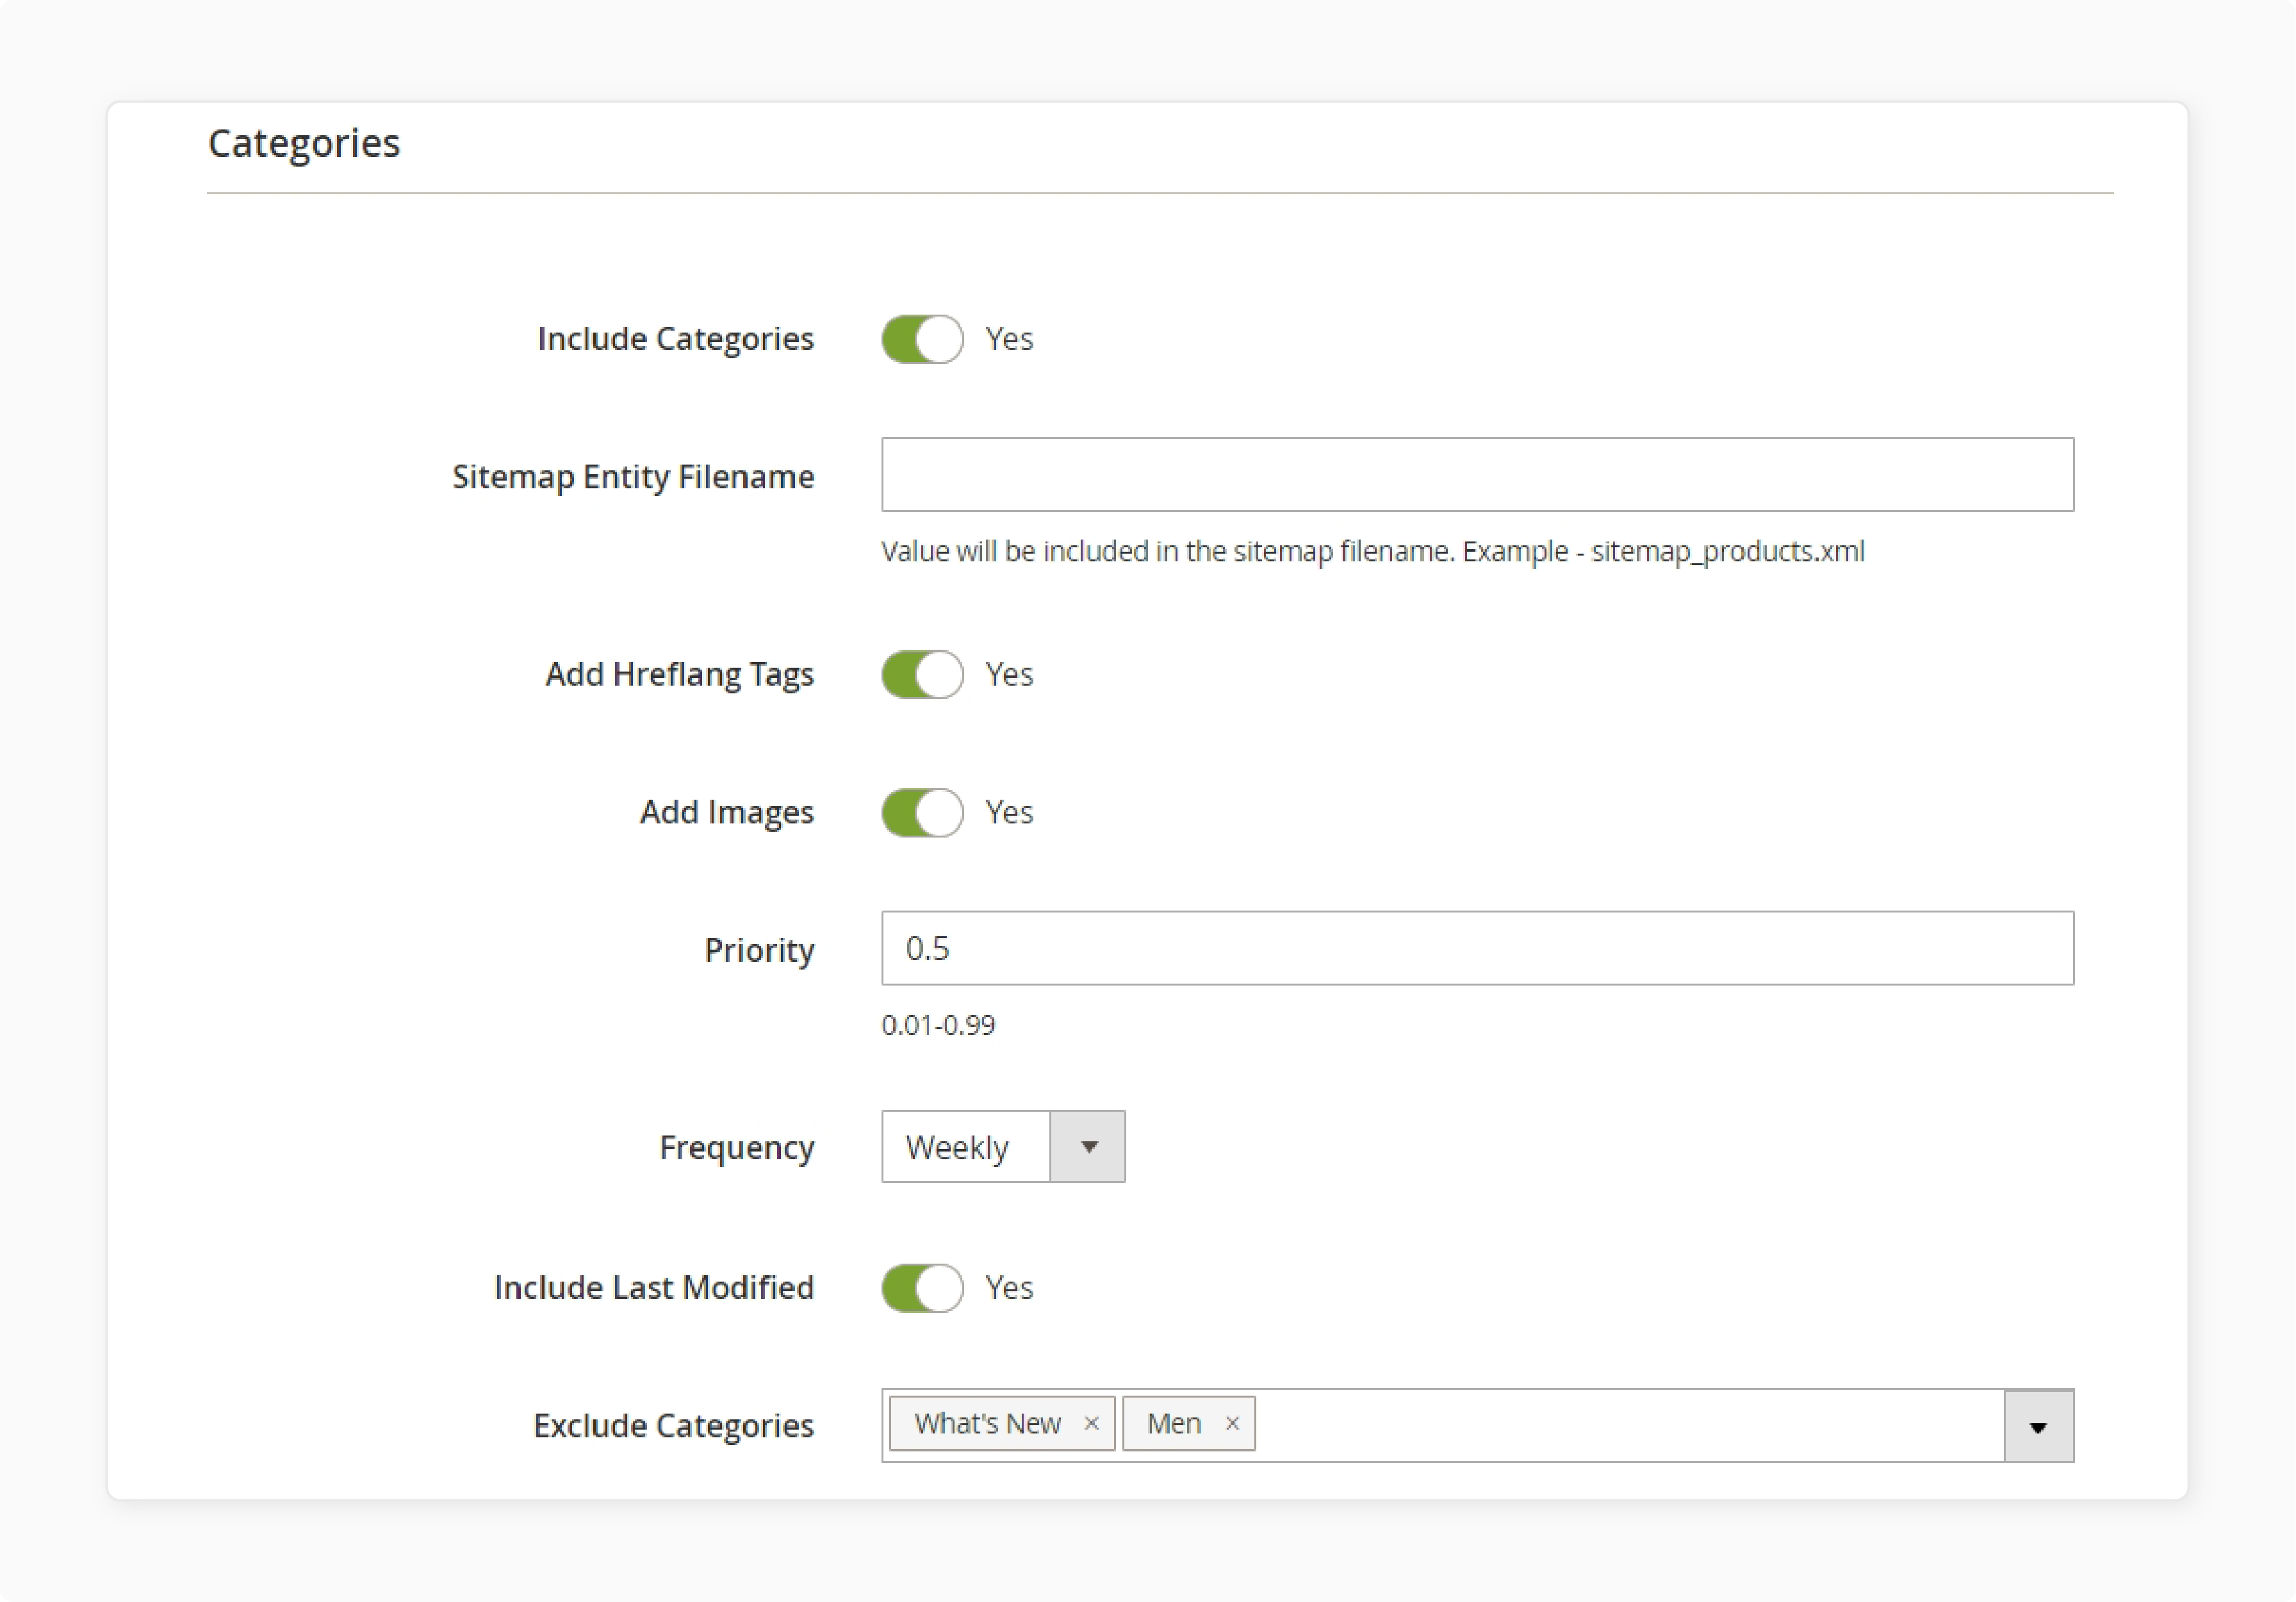Click the Exclude Categories label
Viewport: 2296px width, 1602px height.
coord(674,1426)
